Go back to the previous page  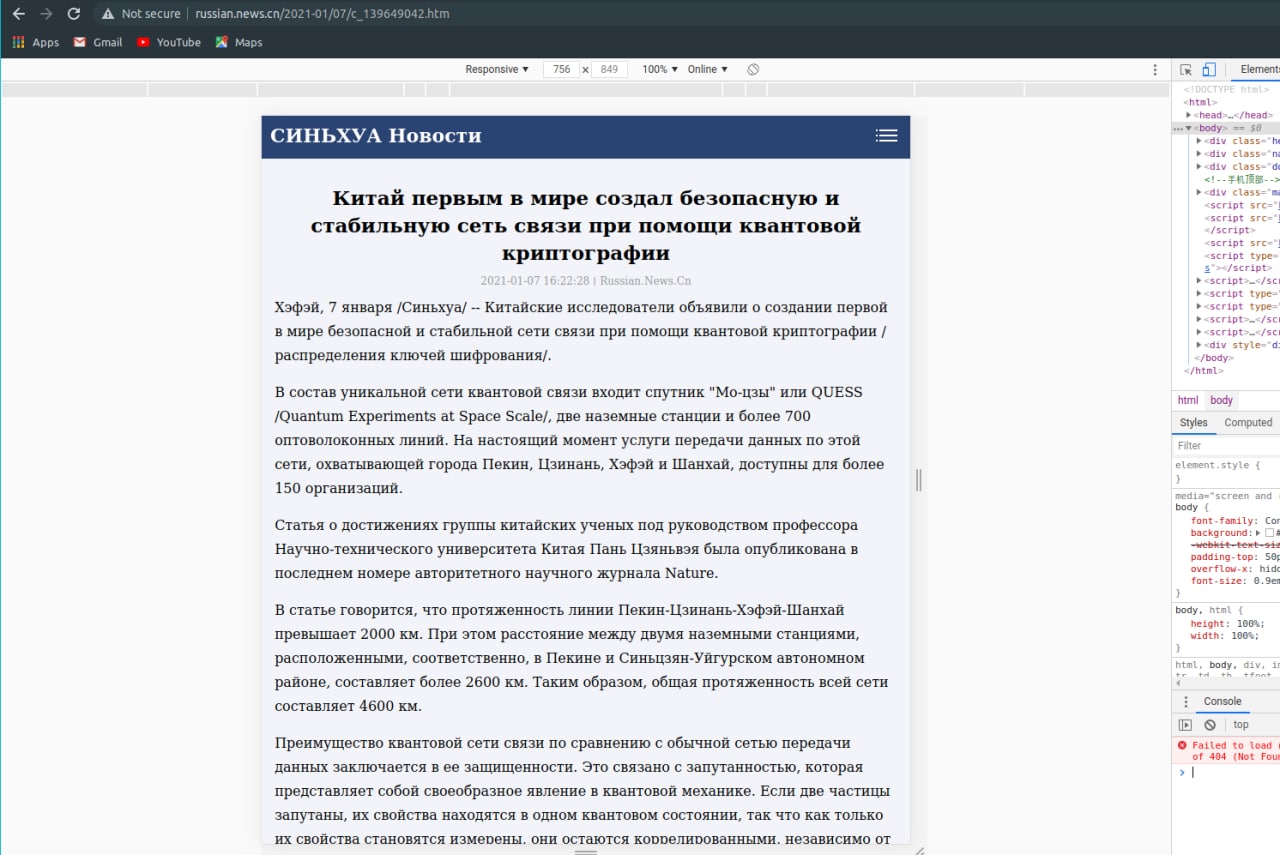18,14
